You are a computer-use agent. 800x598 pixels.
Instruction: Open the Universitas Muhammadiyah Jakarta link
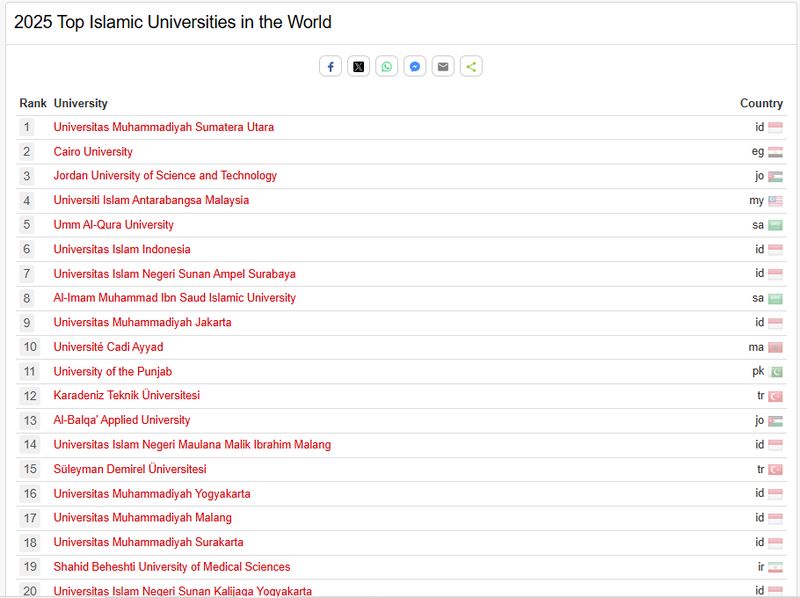(142, 322)
